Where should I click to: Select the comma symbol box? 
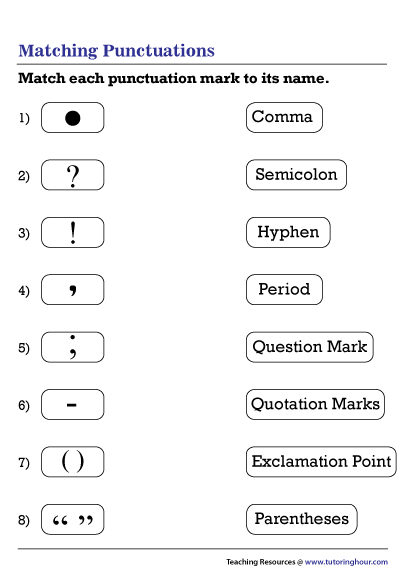pos(73,290)
